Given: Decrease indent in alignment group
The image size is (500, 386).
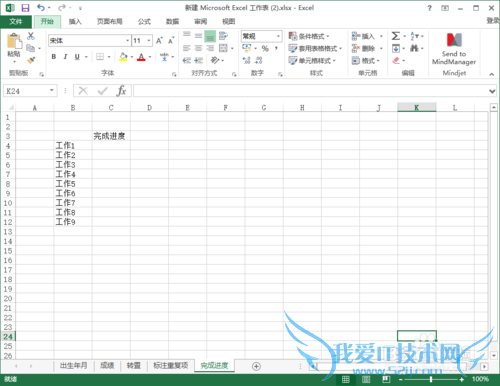Looking at the screenshot, I should (x=187, y=60).
